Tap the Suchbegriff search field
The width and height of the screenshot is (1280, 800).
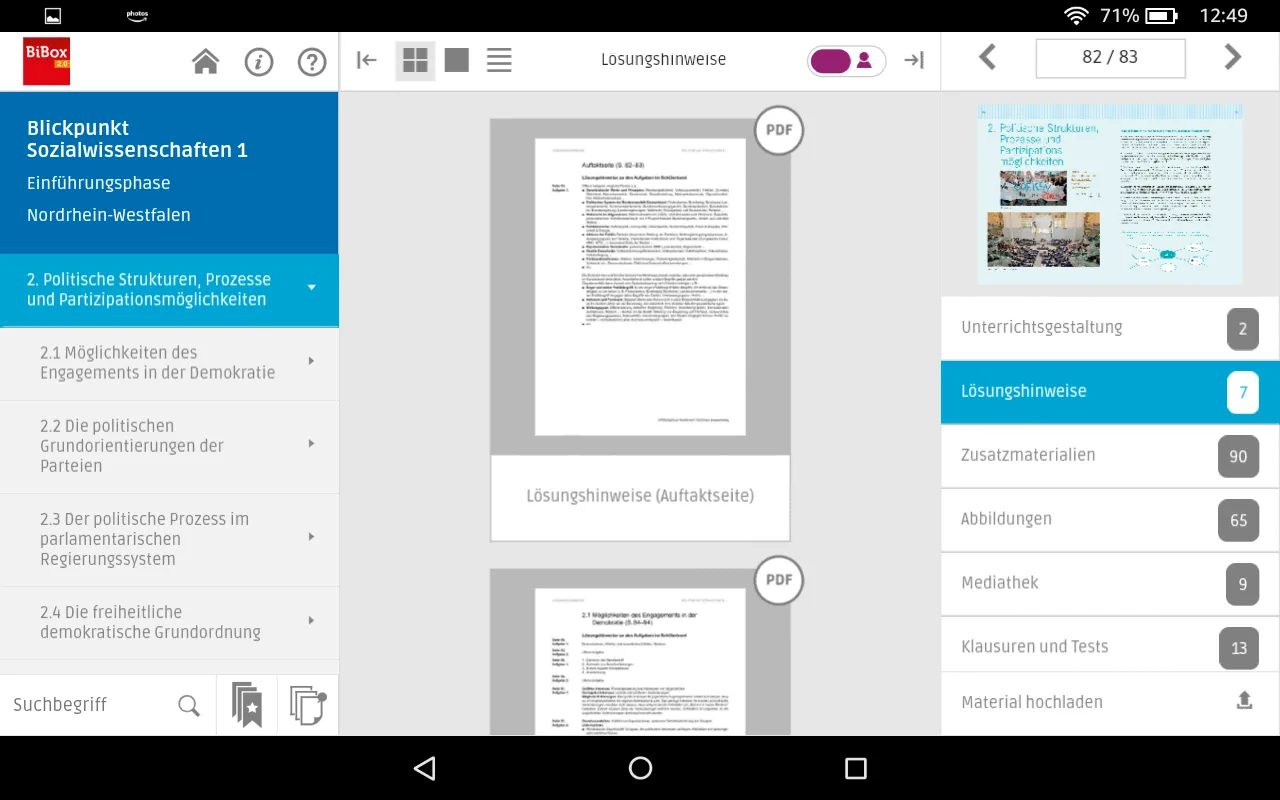pos(90,705)
